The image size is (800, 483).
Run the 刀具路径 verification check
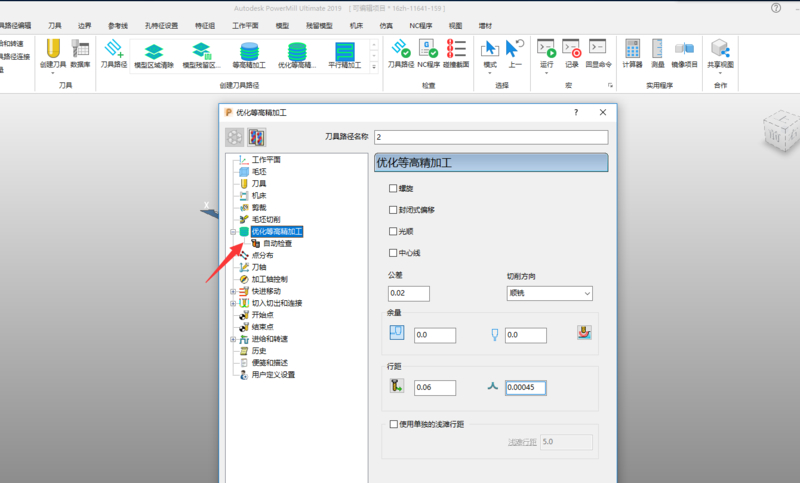401,49
